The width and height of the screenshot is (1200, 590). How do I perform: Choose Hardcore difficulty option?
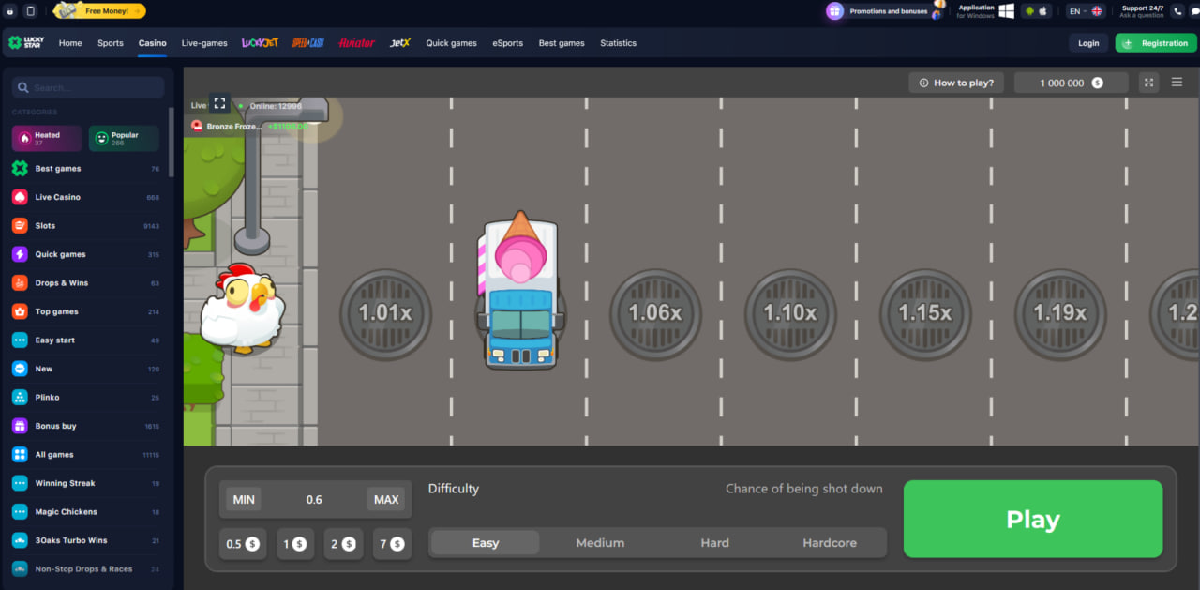tap(829, 543)
